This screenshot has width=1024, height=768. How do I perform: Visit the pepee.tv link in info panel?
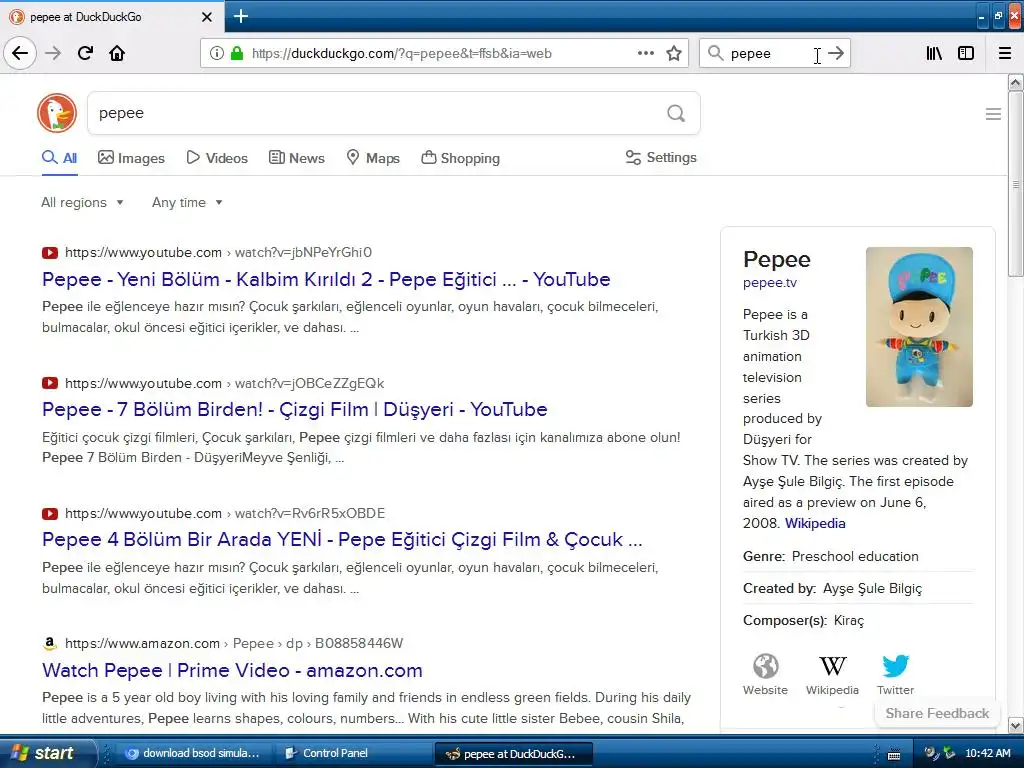coord(769,283)
